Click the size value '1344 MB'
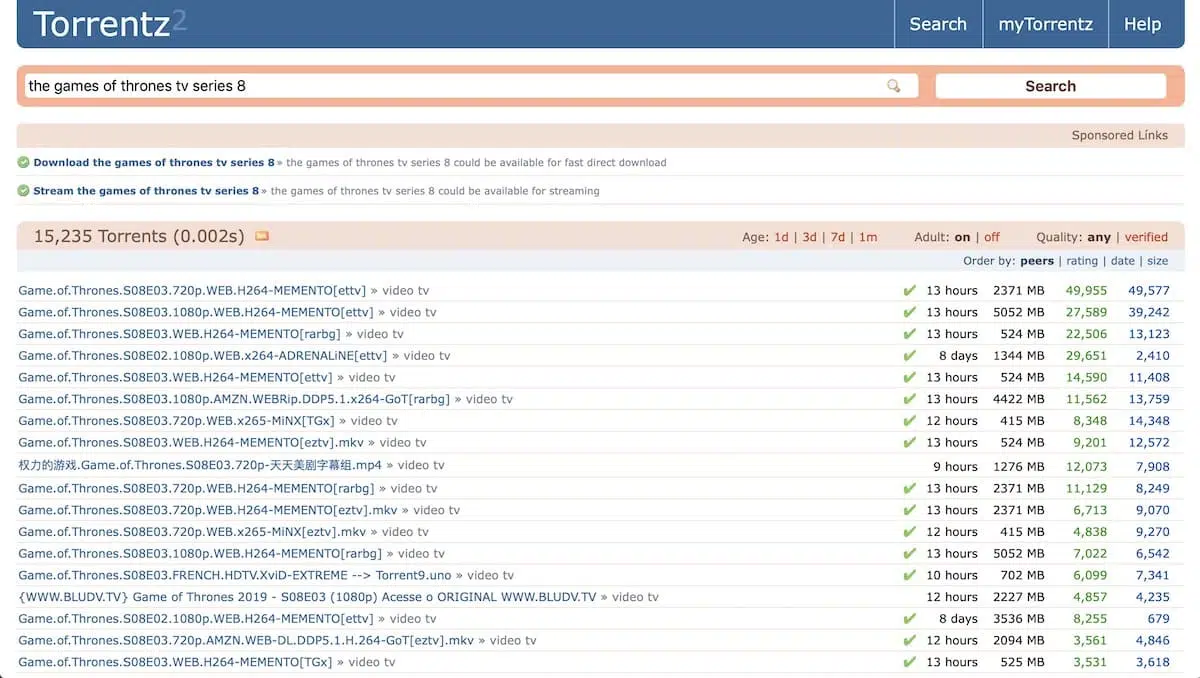This screenshot has width=1200, height=678. coord(1019,356)
